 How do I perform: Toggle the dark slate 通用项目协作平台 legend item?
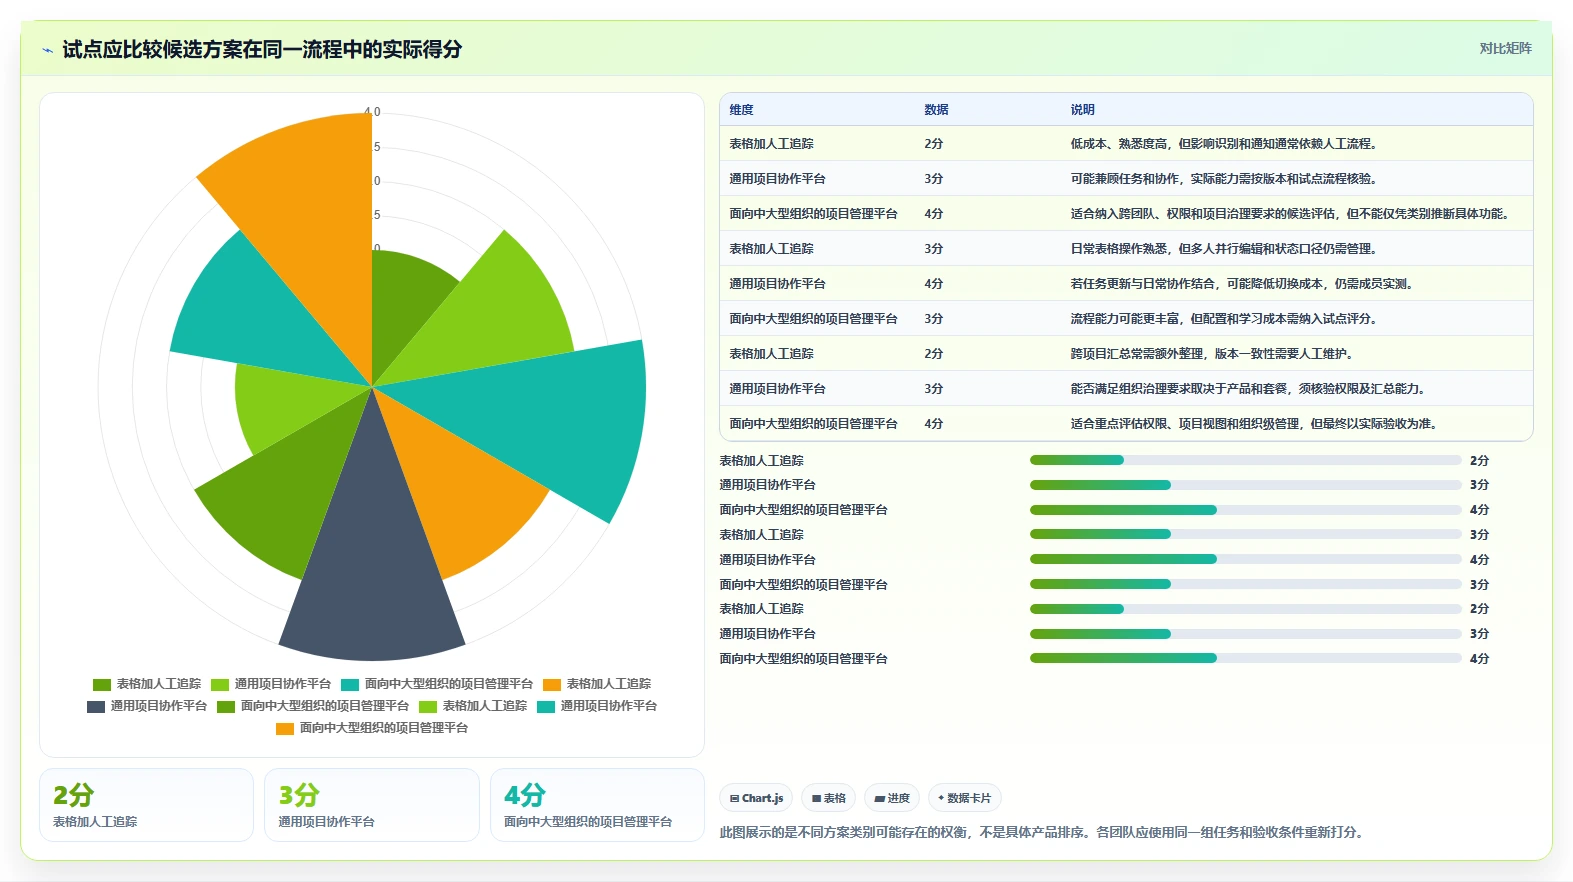tap(147, 706)
